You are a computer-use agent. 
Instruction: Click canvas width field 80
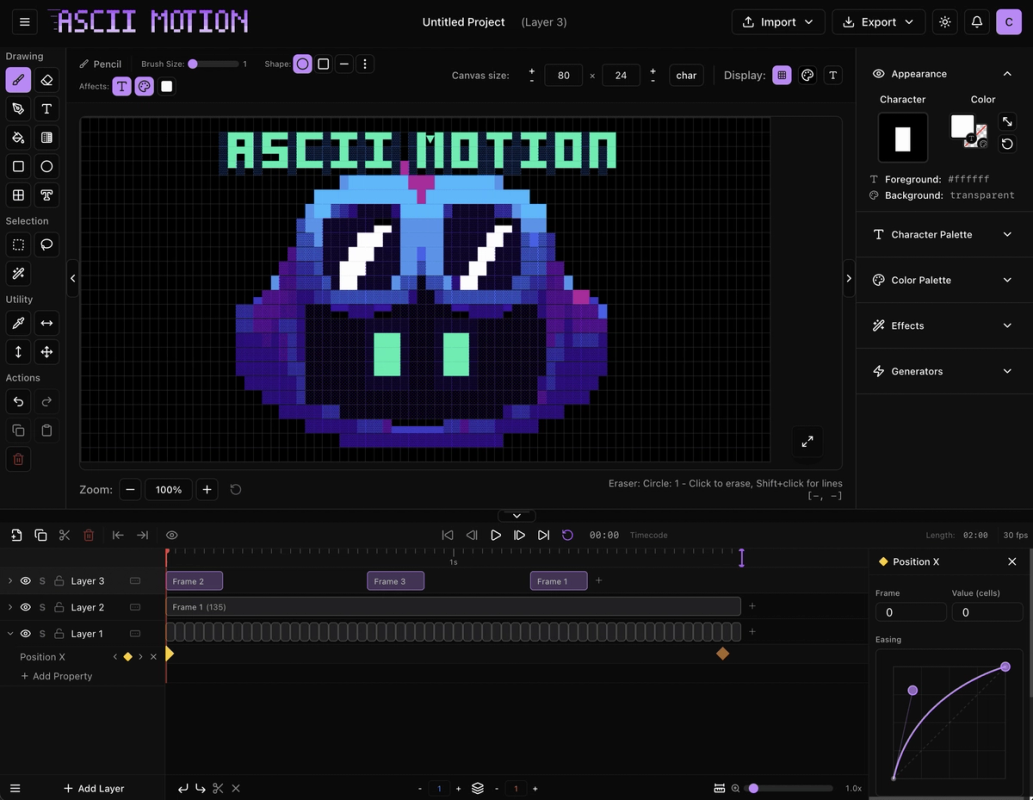click(x=563, y=75)
